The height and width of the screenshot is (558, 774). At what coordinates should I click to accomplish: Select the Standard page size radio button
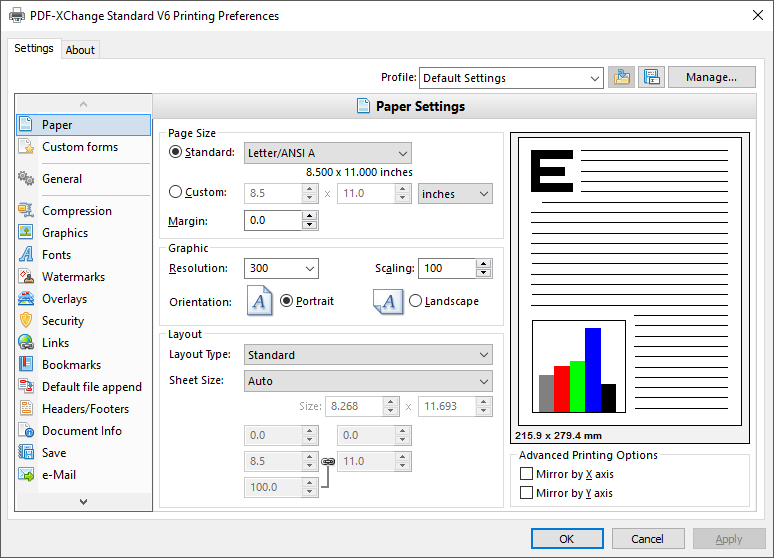(x=175, y=152)
